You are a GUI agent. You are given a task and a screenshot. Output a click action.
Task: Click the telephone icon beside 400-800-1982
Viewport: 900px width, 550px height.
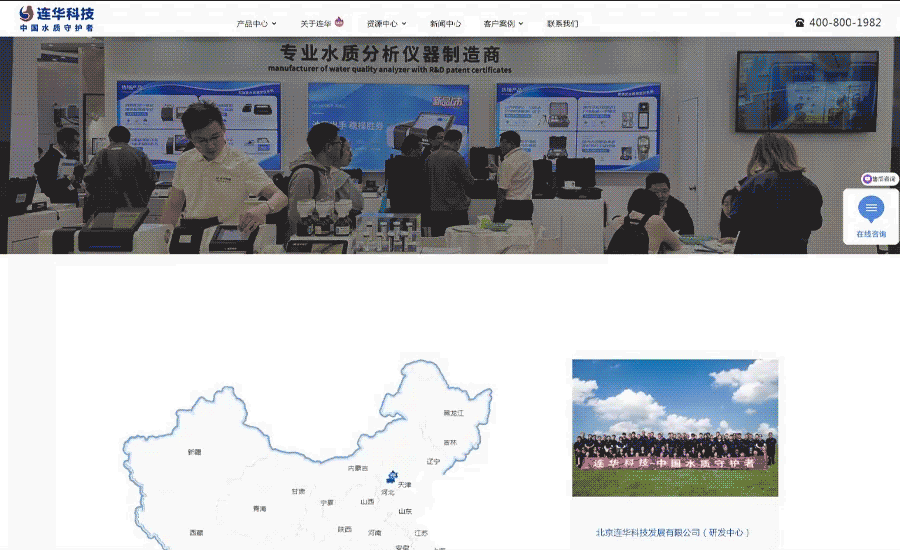[799, 23]
